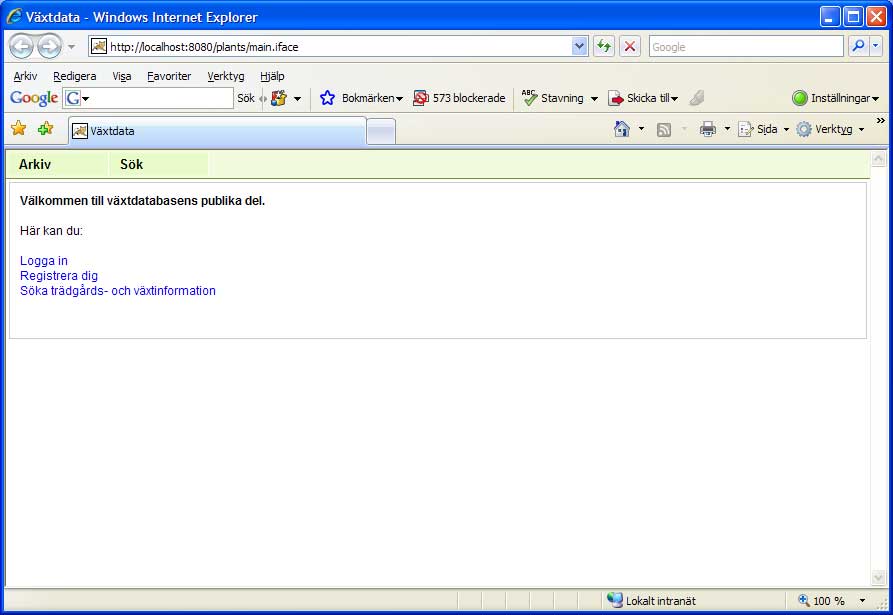Image resolution: width=893 pixels, height=615 pixels.
Task: Open Inställningar on Google toolbar
Action: [x=835, y=98]
